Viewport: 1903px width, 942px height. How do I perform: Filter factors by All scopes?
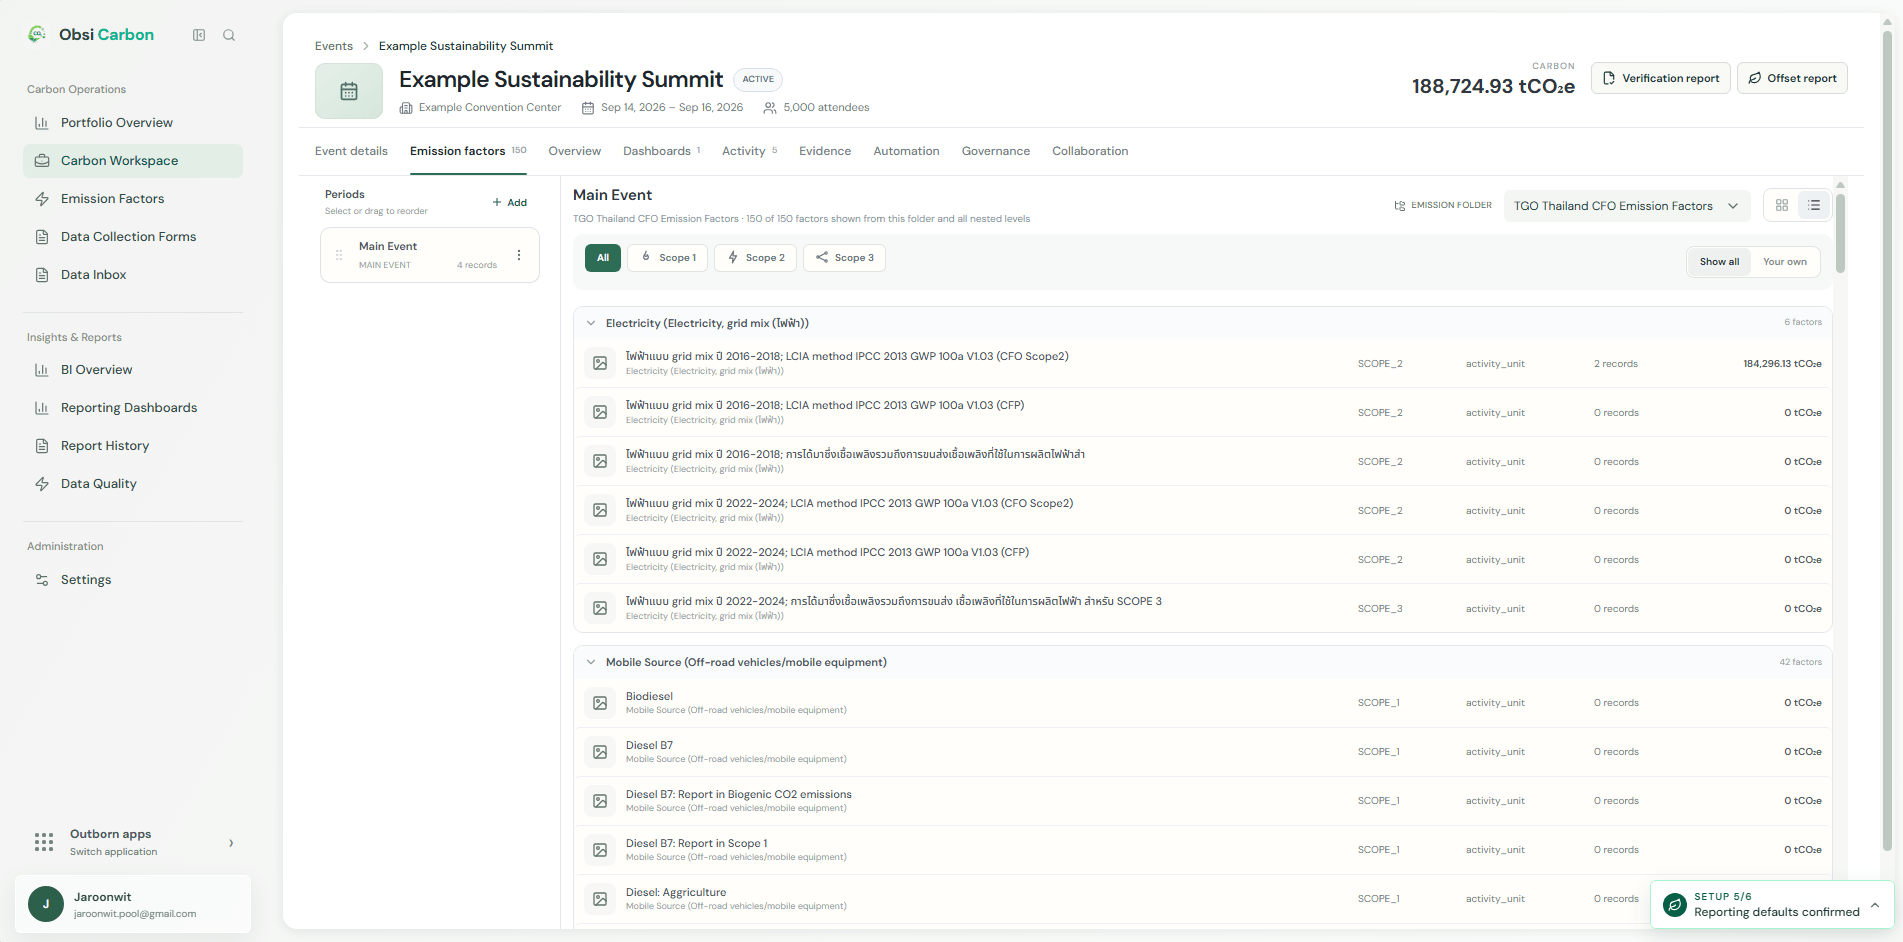(x=603, y=258)
